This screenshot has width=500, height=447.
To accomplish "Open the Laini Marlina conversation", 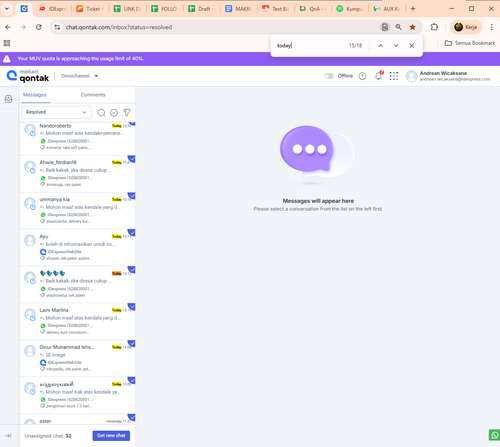I will (x=77, y=321).
